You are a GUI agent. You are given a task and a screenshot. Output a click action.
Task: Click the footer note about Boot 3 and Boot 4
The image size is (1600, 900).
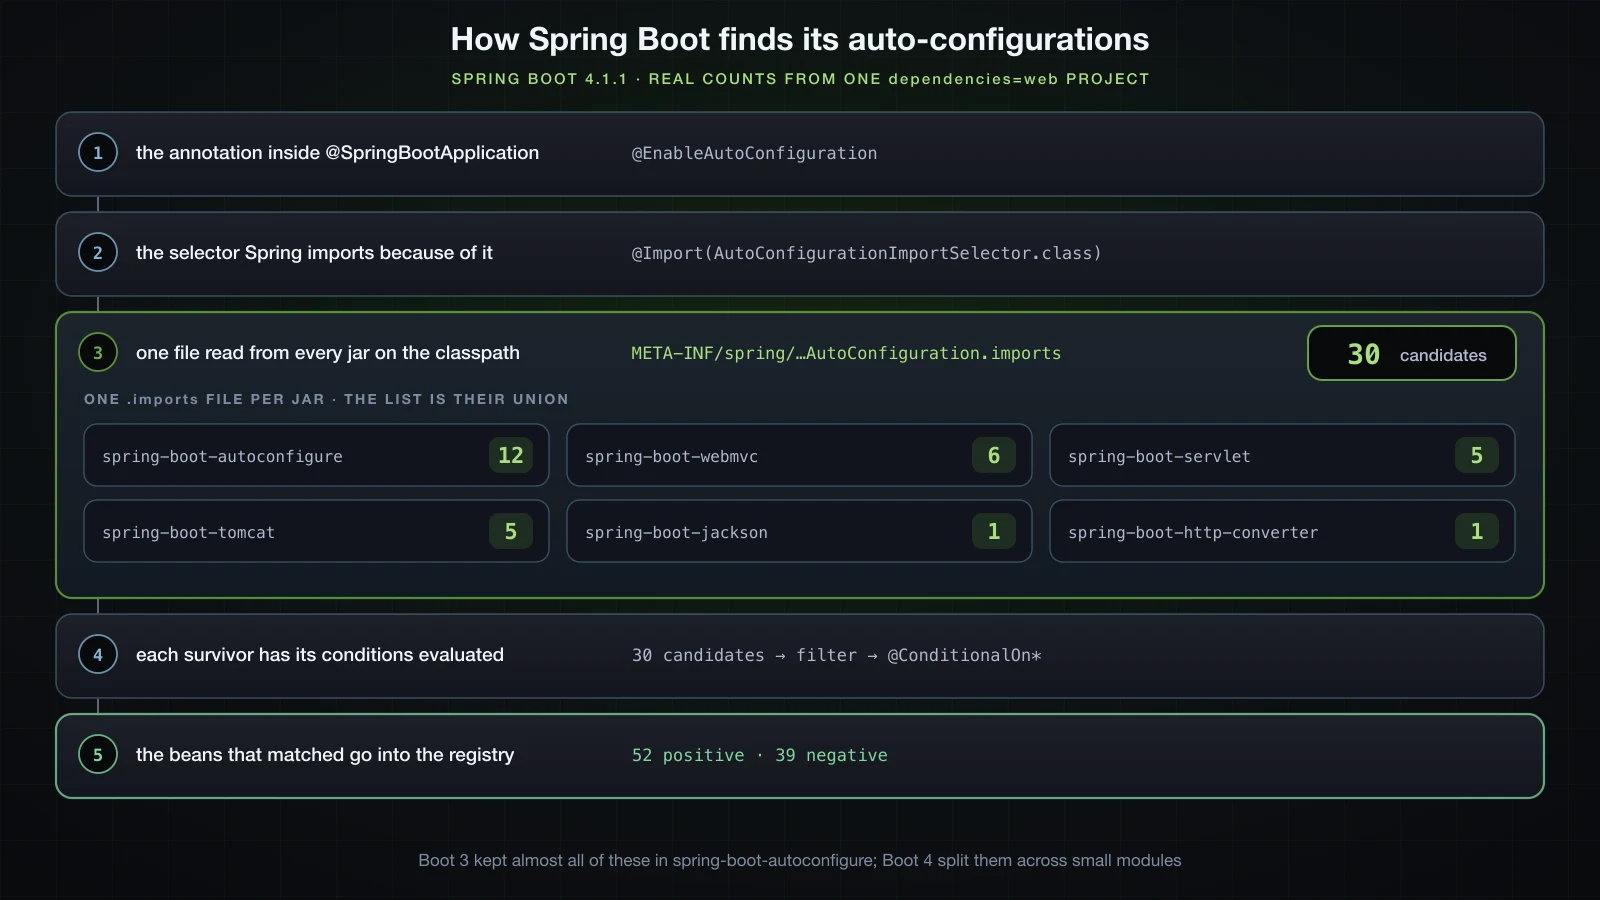[800, 860]
